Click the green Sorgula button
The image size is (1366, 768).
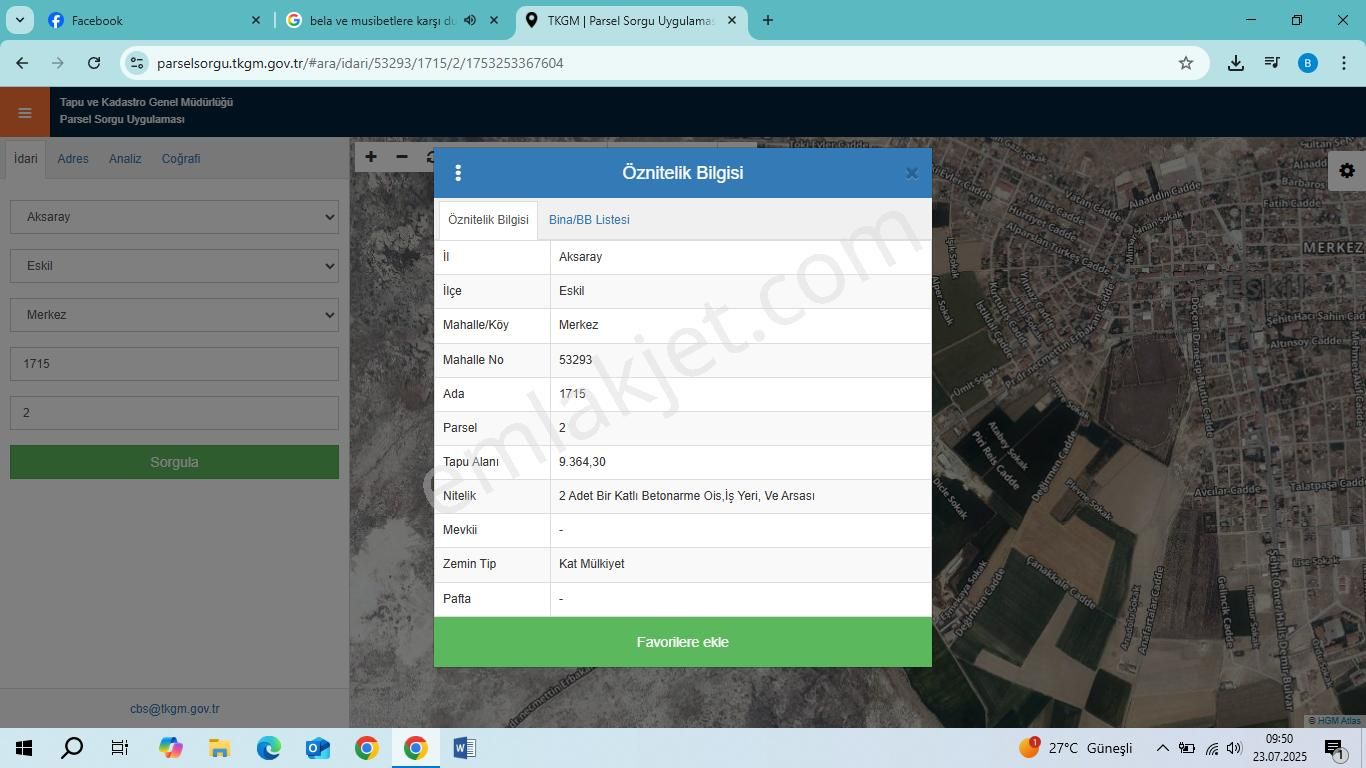174,462
